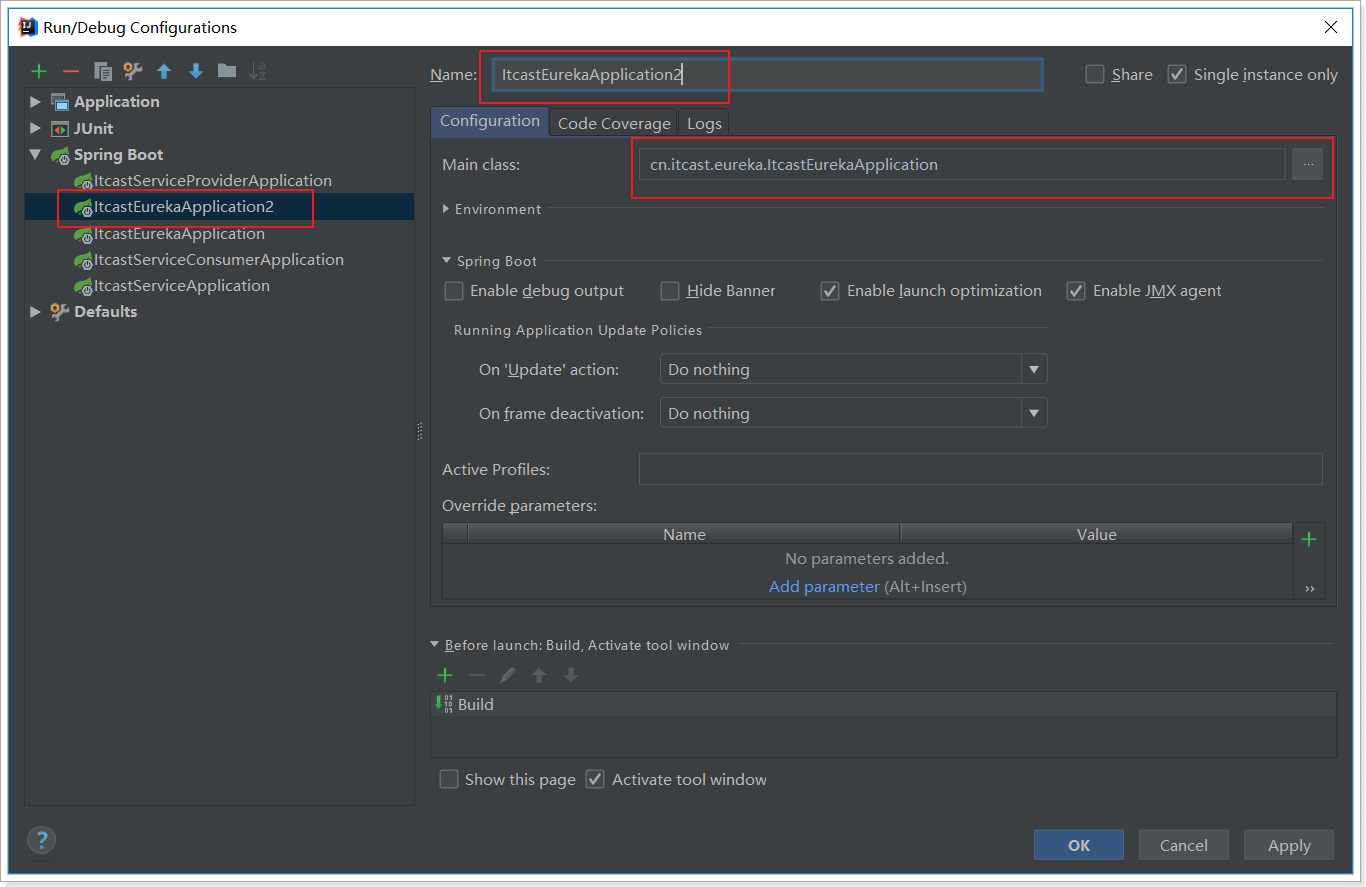
Task: Select ItcastServiceConsumerApplication in the tree
Action: (218, 259)
